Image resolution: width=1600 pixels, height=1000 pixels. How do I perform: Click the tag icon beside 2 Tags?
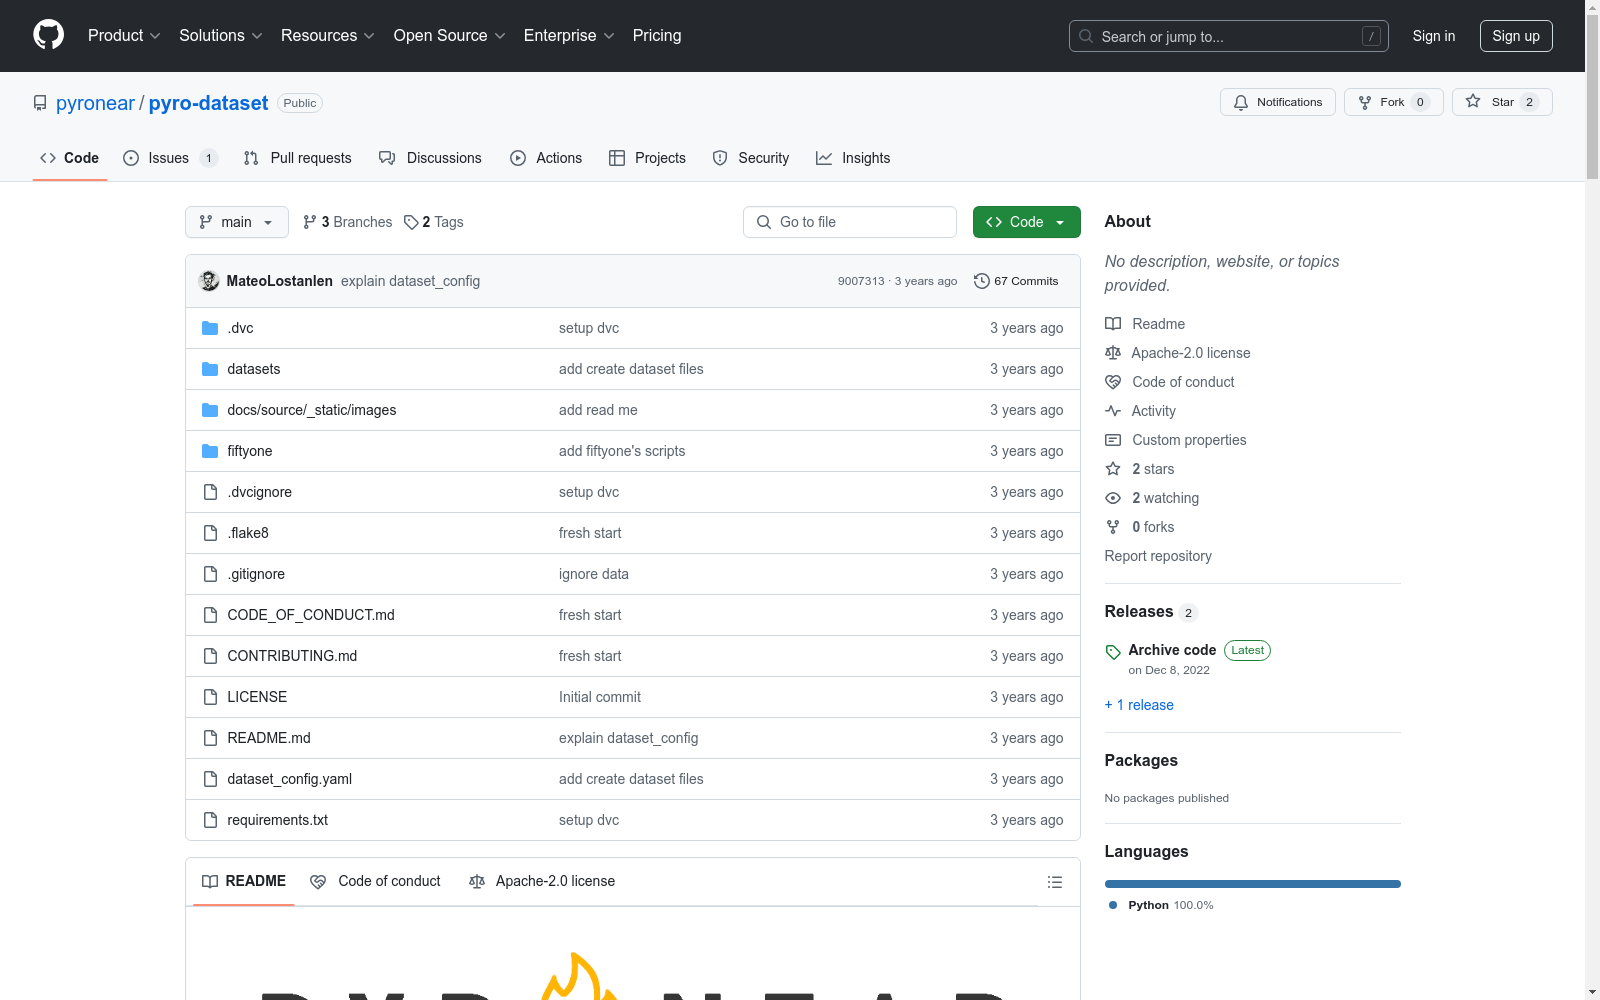(411, 222)
